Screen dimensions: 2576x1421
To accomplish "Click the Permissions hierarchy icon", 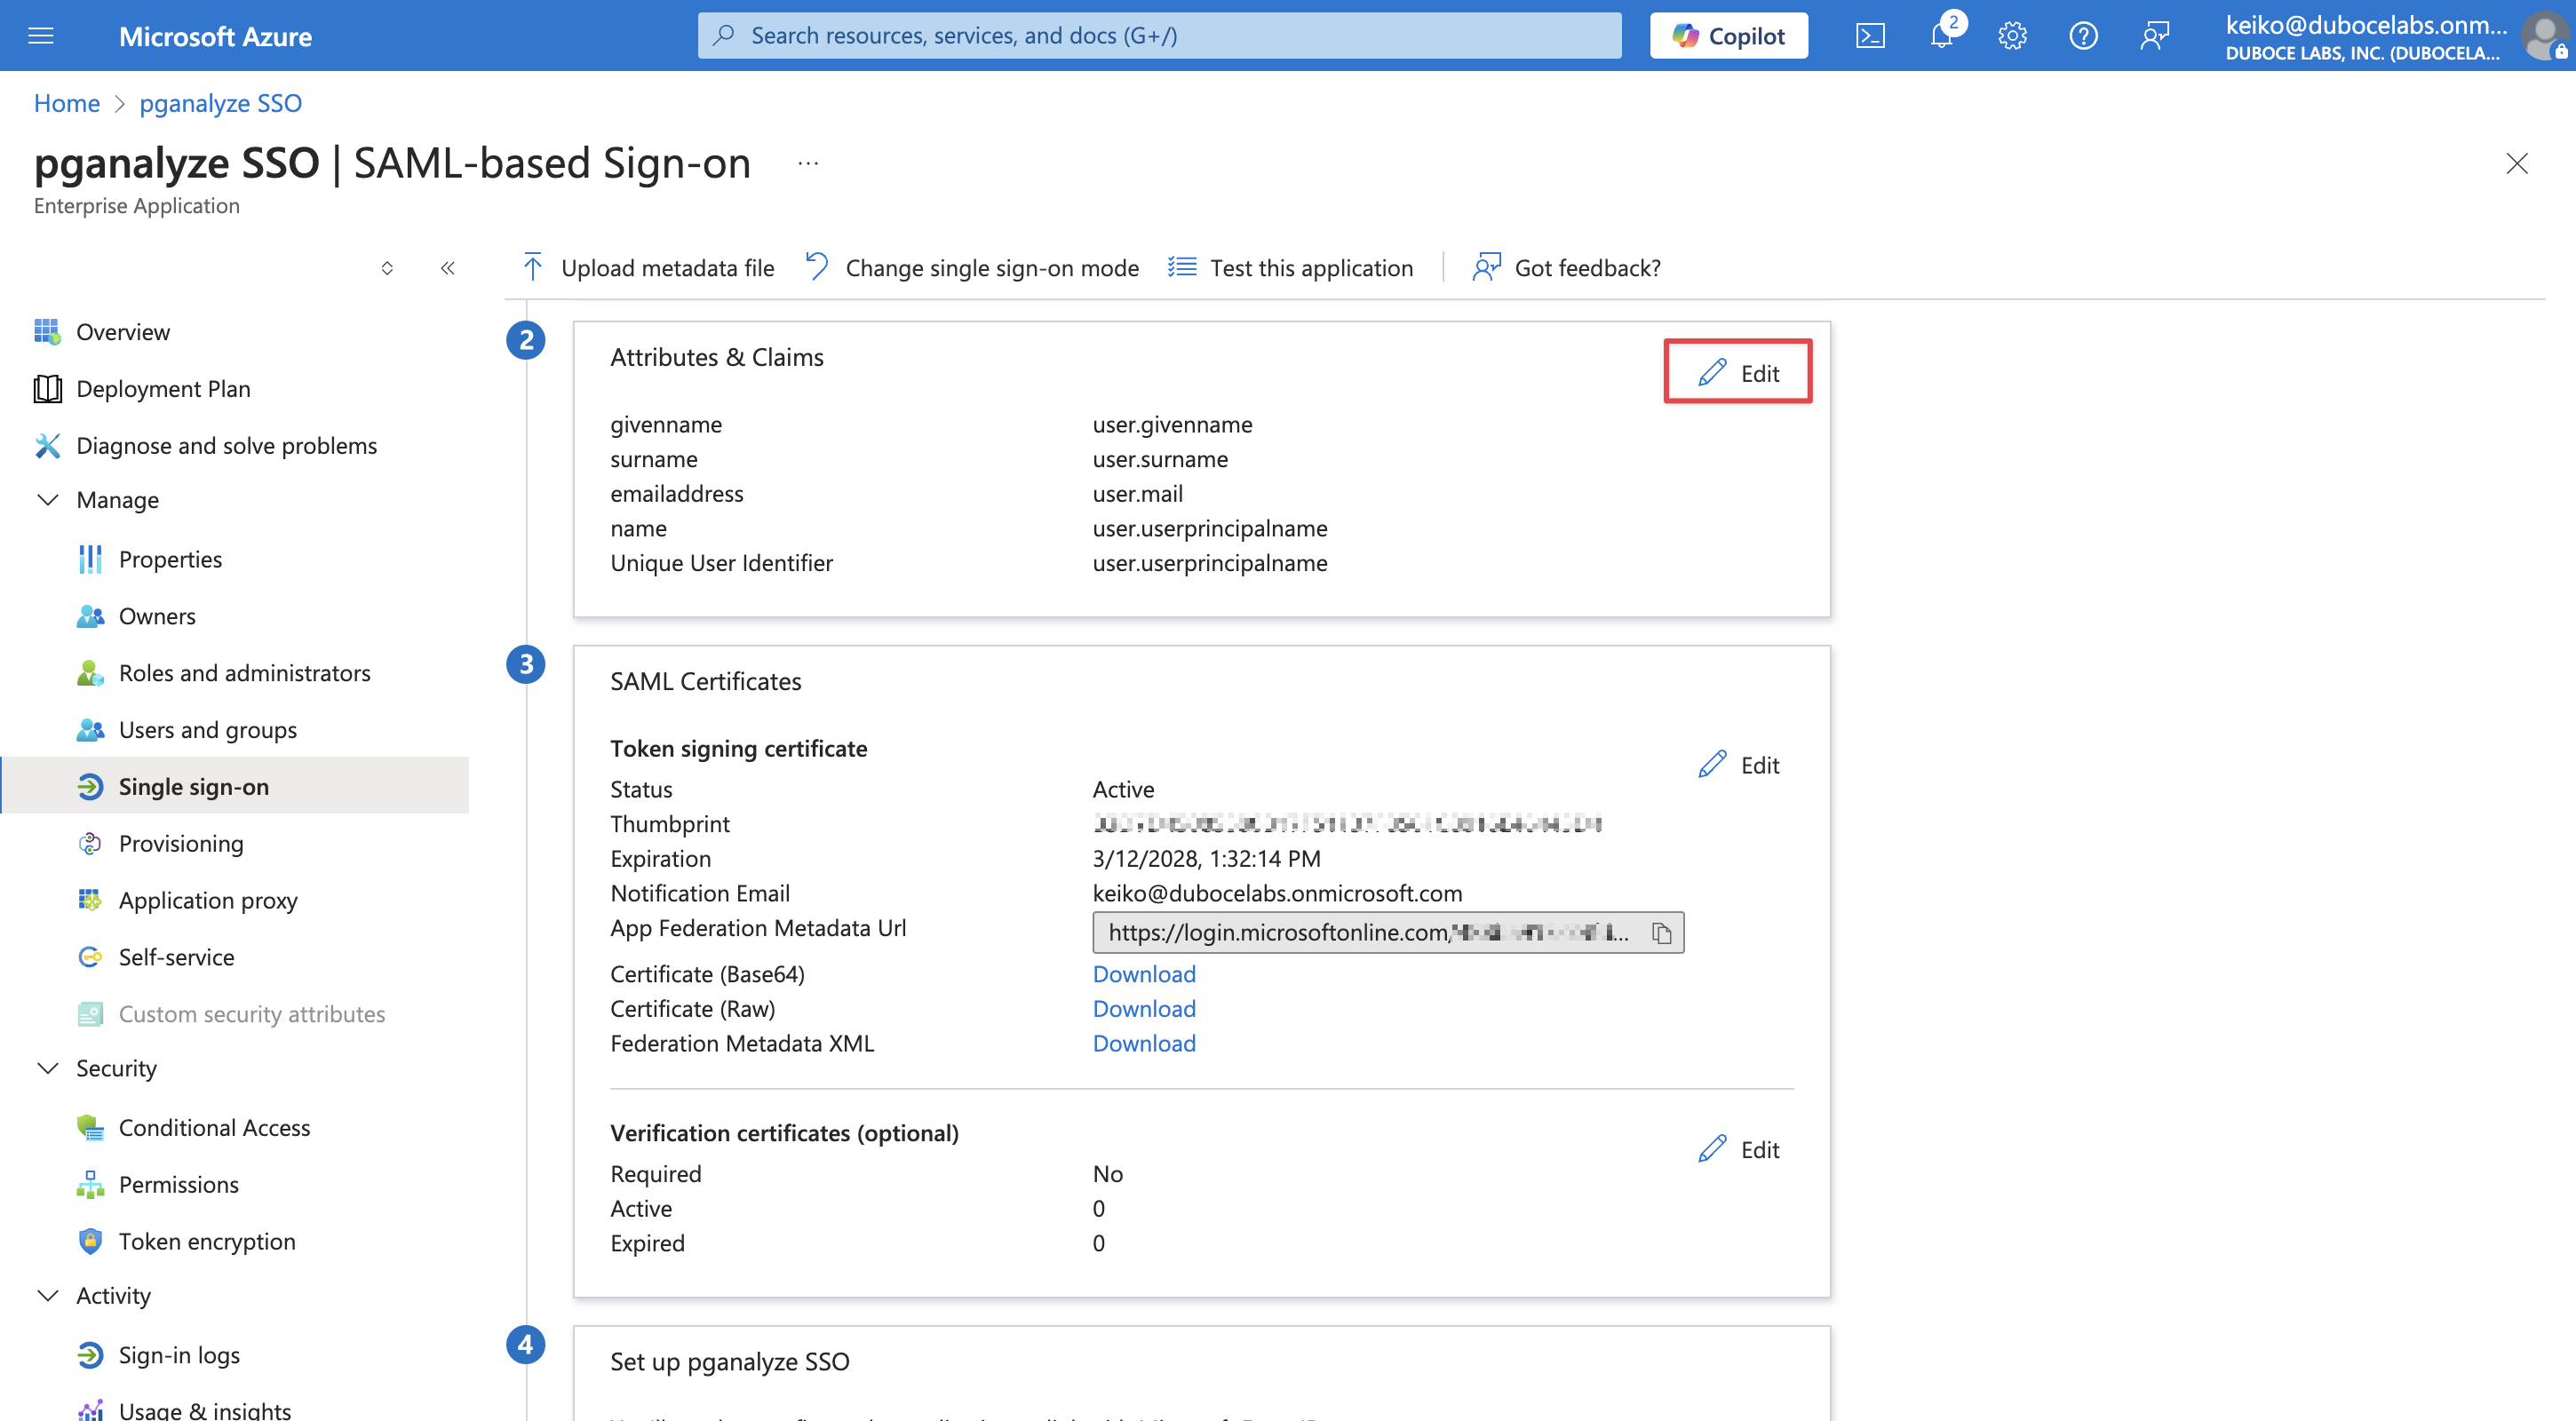I will [x=90, y=1184].
